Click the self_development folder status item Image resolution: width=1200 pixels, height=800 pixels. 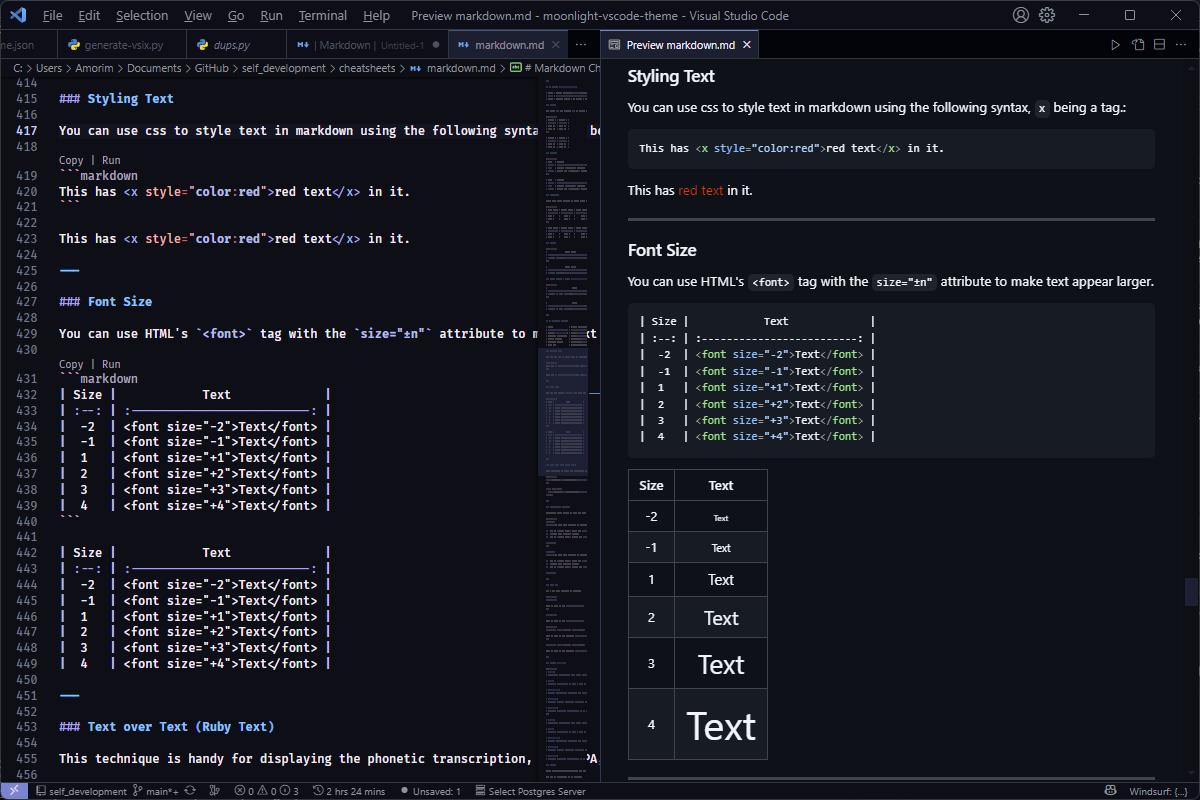pyautogui.click(x=81, y=791)
